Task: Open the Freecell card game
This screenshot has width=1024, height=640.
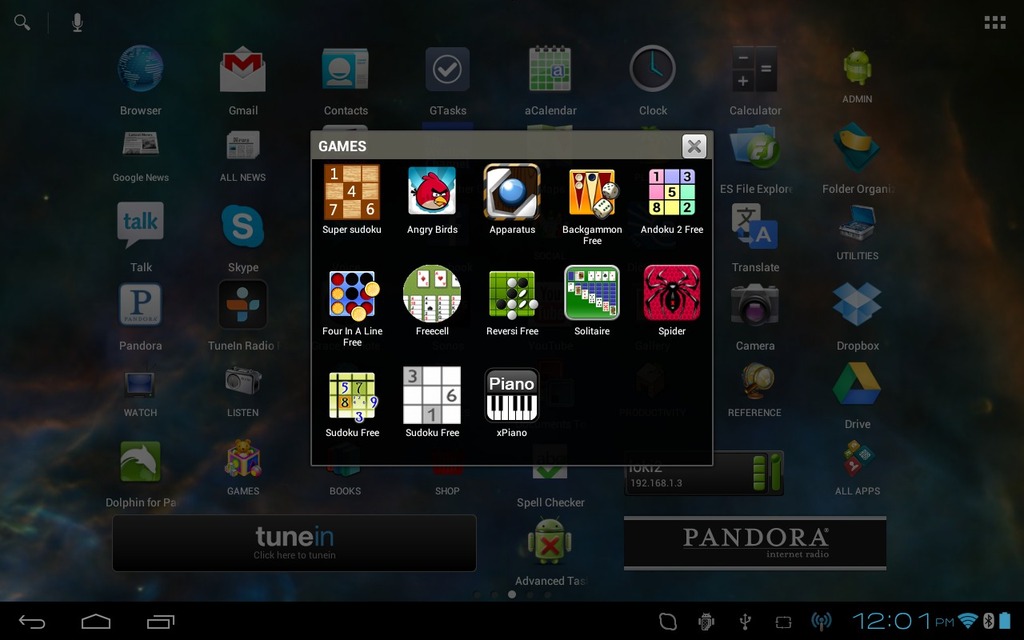Action: coord(432,294)
